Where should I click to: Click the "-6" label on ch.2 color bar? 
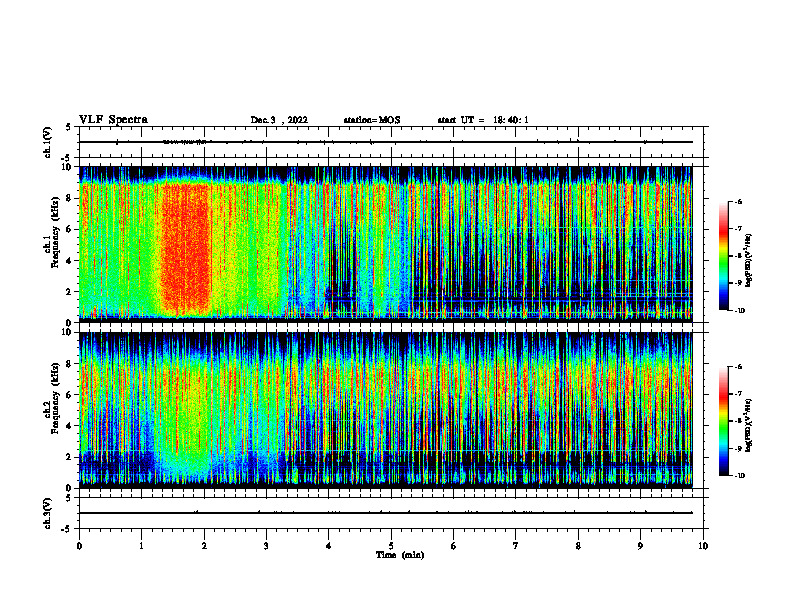[x=738, y=367]
